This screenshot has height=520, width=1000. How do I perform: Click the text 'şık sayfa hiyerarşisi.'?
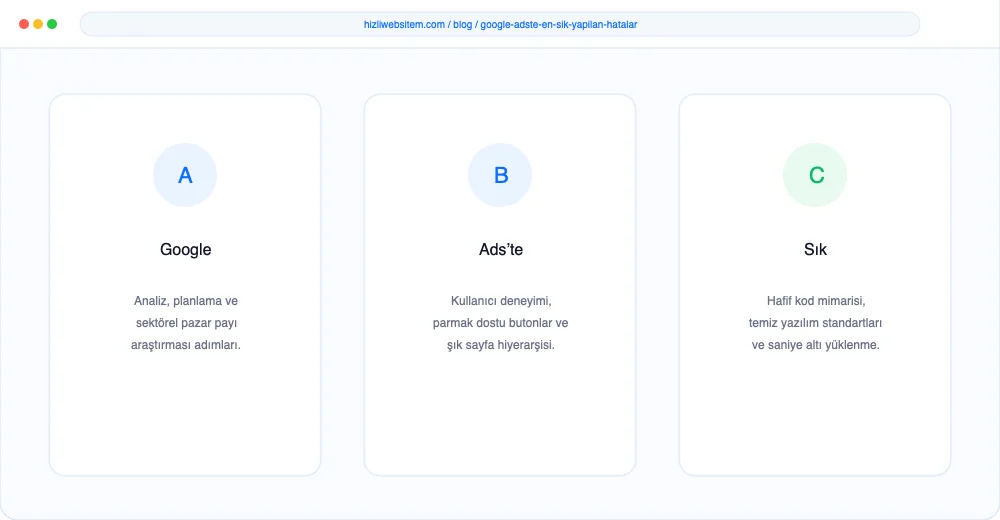tap(501, 345)
